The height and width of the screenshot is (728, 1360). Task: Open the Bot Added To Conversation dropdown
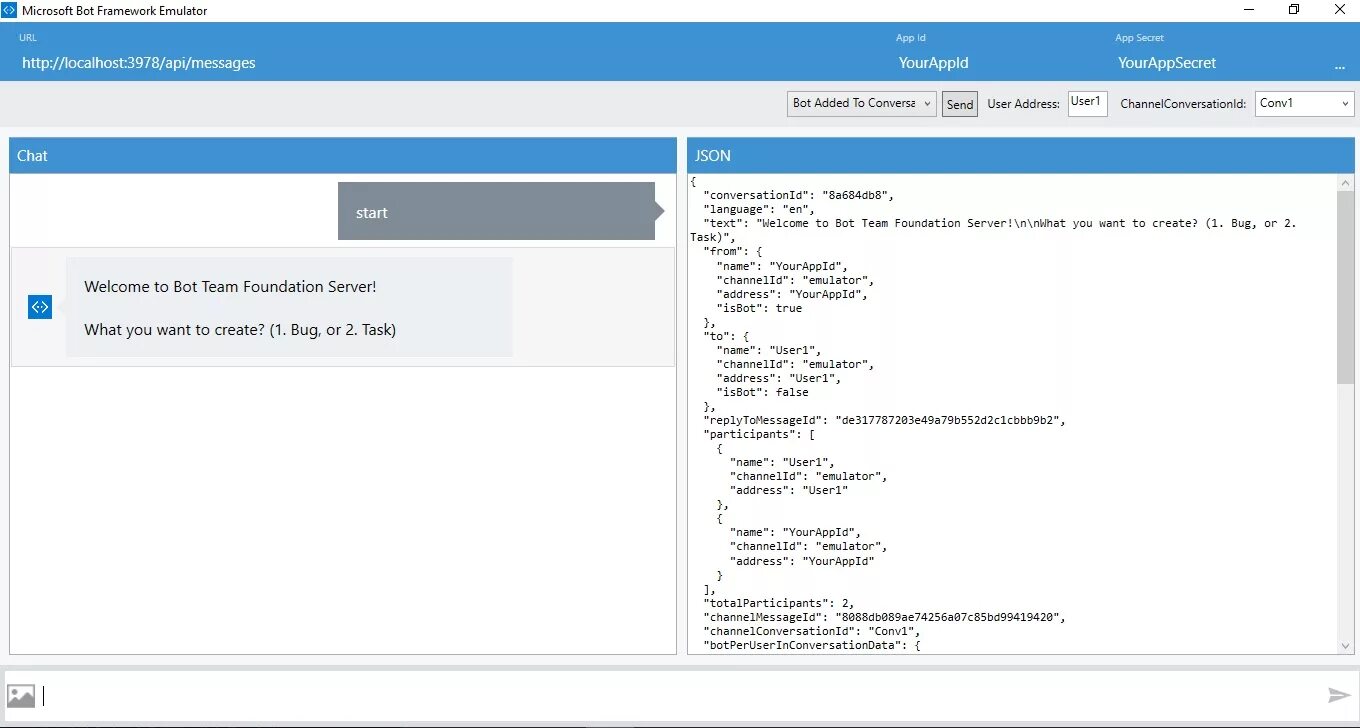(862, 103)
